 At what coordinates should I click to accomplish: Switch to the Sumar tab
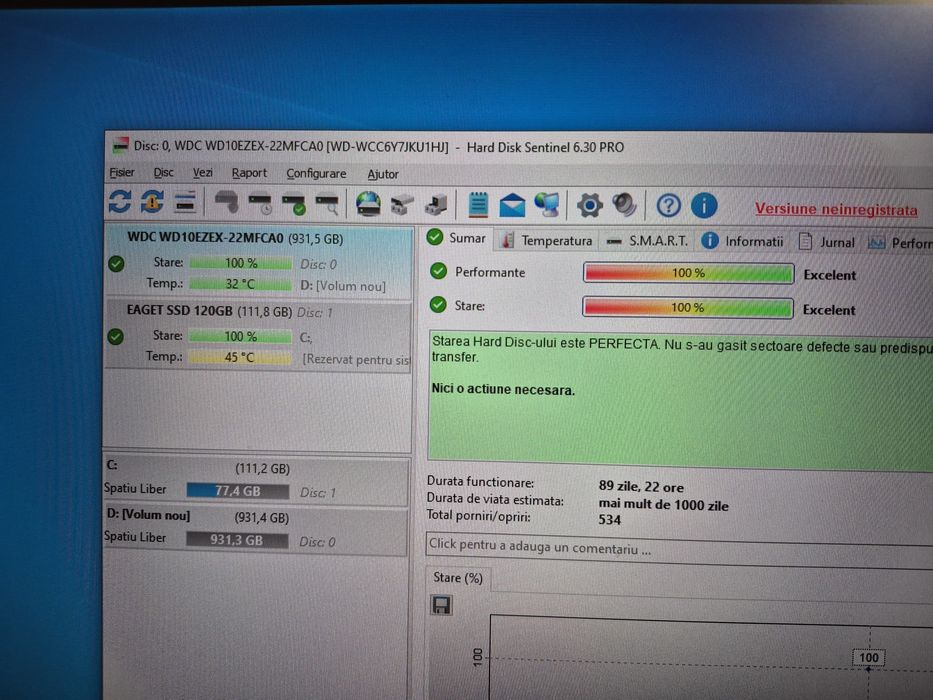[456, 238]
